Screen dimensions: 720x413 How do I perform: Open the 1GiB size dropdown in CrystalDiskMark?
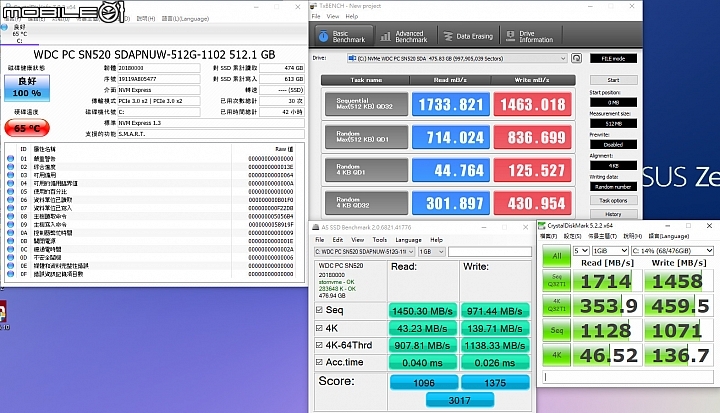click(x=610, y=250)
